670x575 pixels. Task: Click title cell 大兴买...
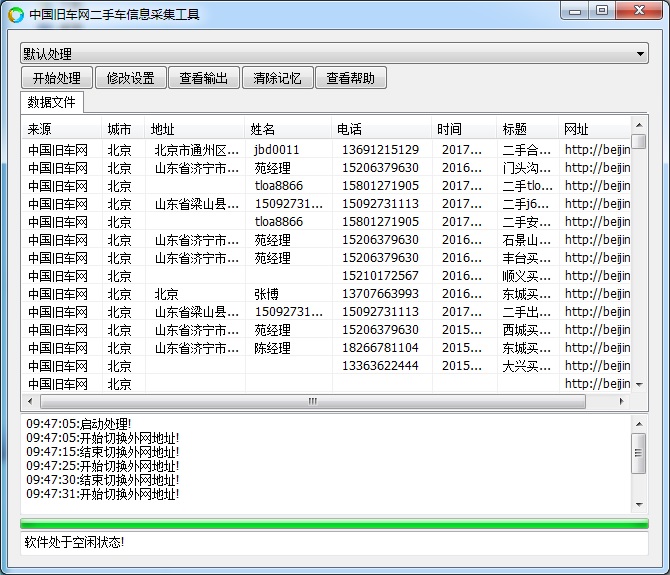coord(526,366)
